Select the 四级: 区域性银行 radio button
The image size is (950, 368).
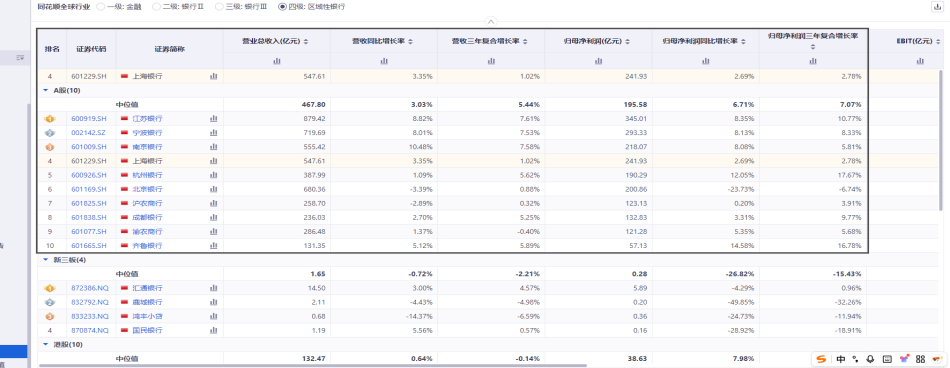click(x=282, y=7)
